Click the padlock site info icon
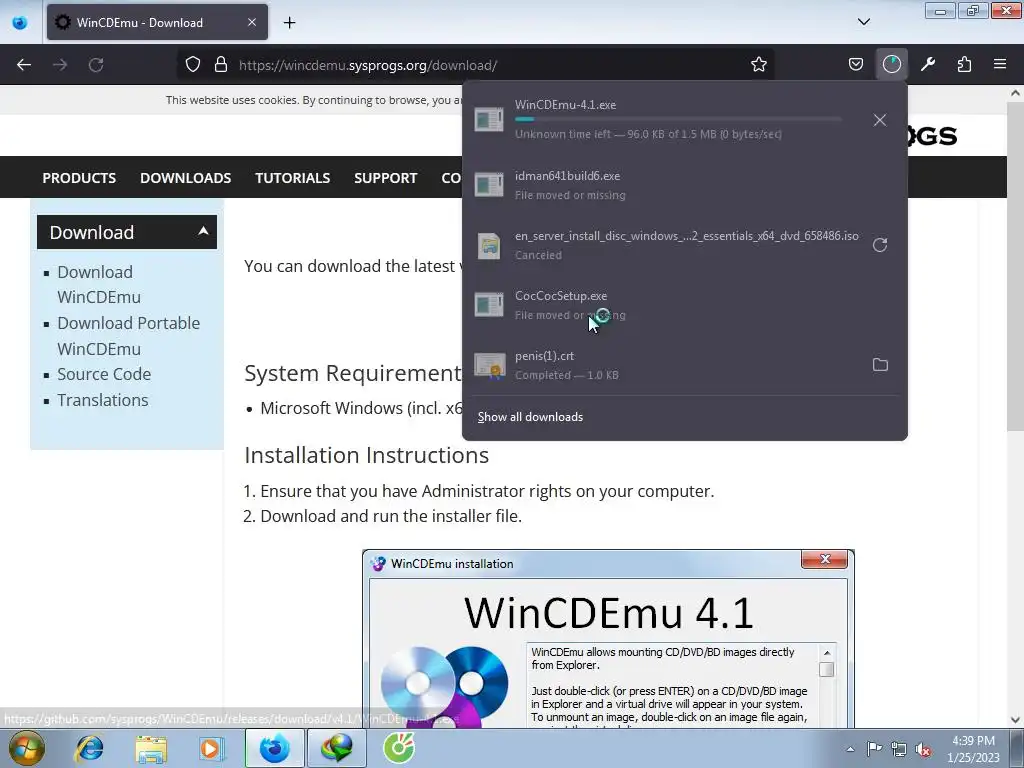 [221, 65]
